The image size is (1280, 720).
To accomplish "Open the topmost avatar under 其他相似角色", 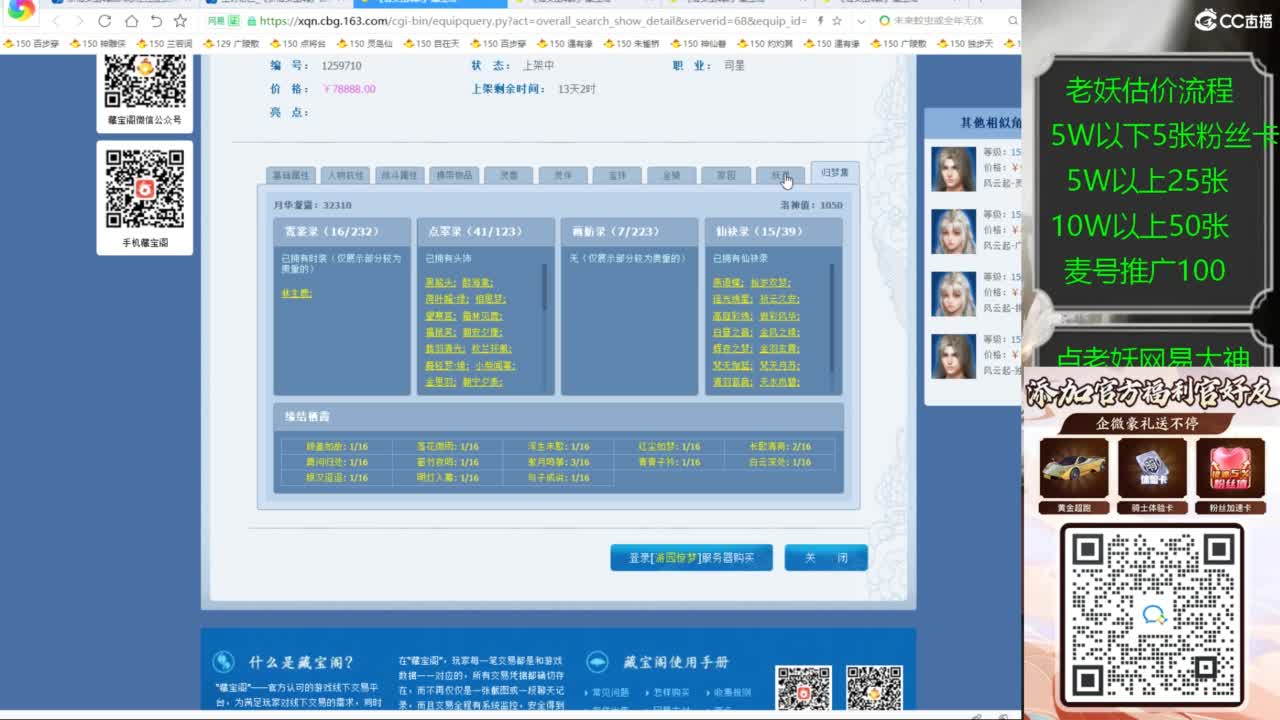I will pos(953,169).
